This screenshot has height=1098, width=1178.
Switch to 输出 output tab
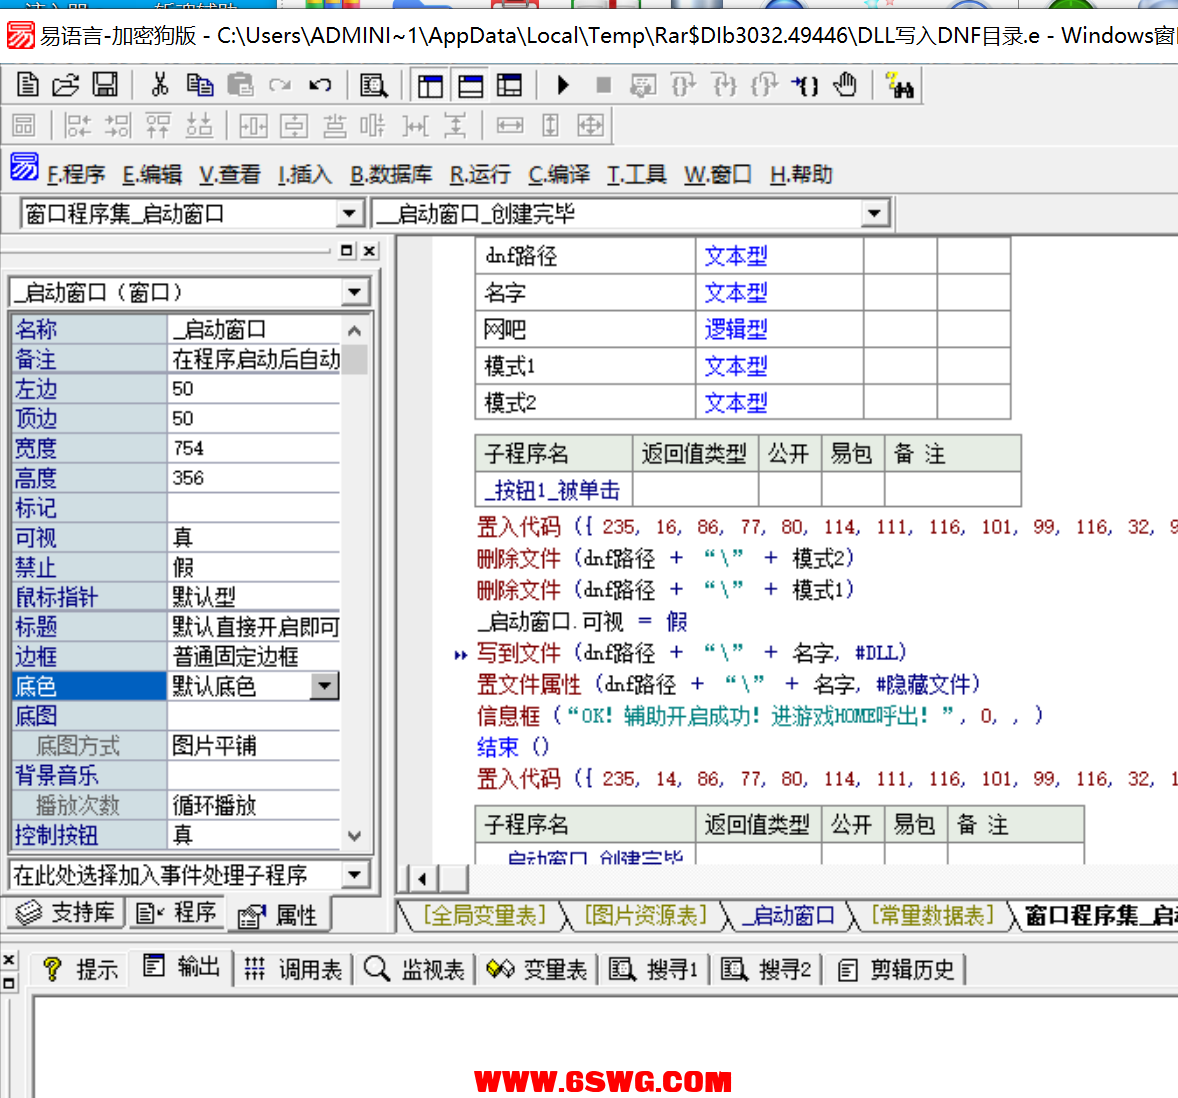pos(181,968)
